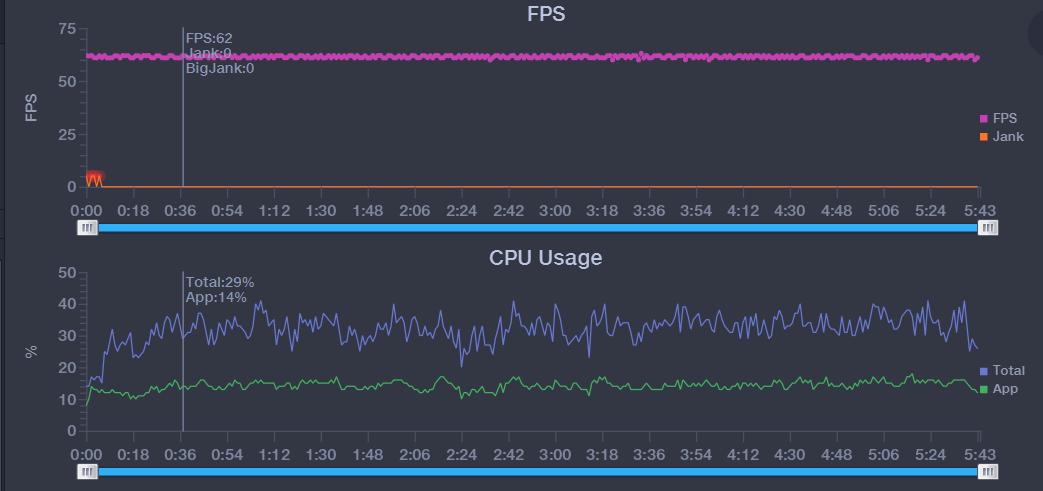Click the blue range bar under the FPS chart
This screenshot has width=1043, height=491.
[x=538, y=228]
